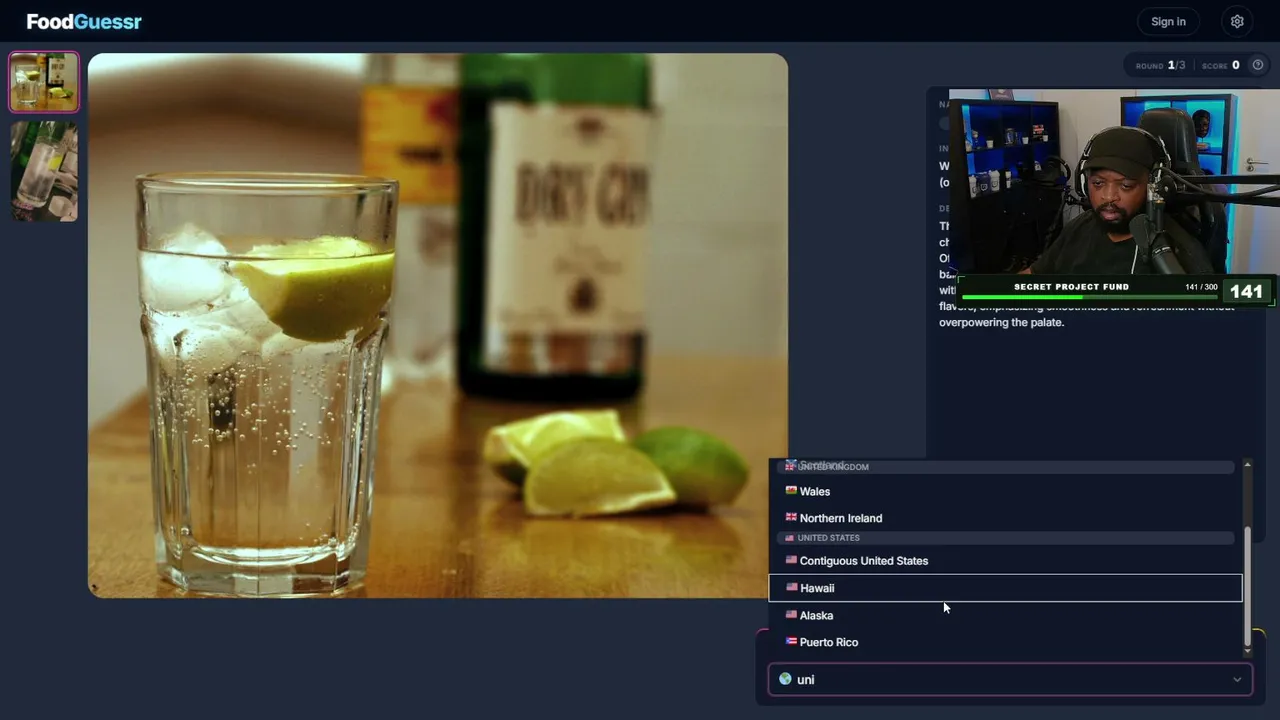Screen dimensions: 1280x720
Task: Click the round counter "1/3"
Action: tap(1176, 65)
